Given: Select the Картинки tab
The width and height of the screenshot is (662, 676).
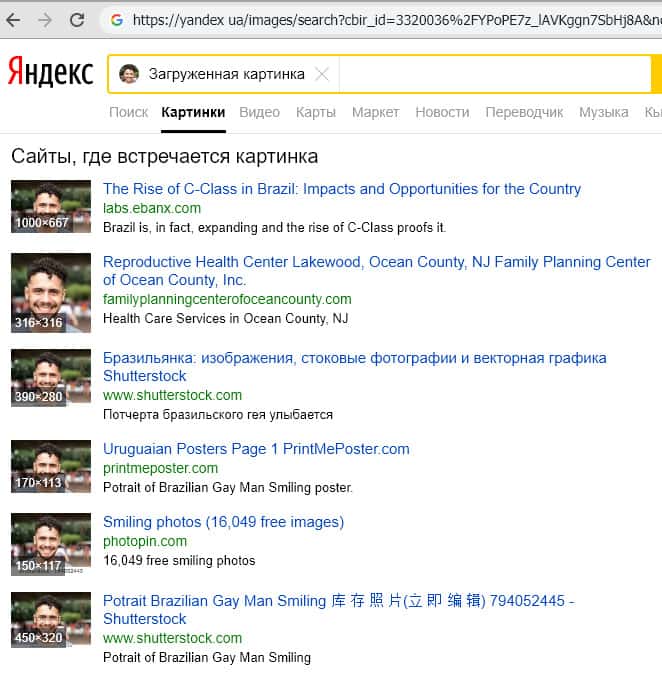Looking at the screenshot, I should point(193,112).
